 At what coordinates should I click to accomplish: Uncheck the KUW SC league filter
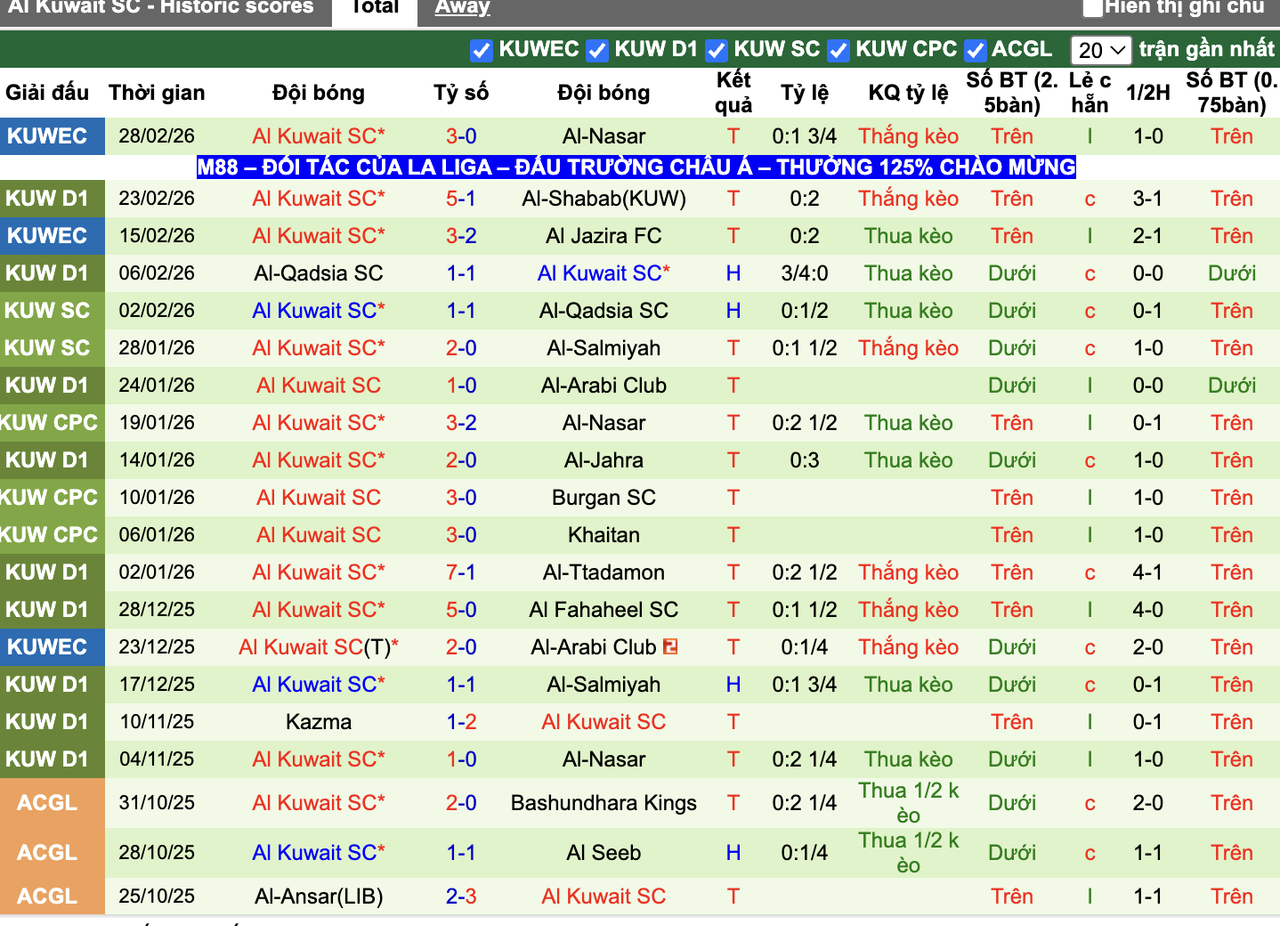716,50
